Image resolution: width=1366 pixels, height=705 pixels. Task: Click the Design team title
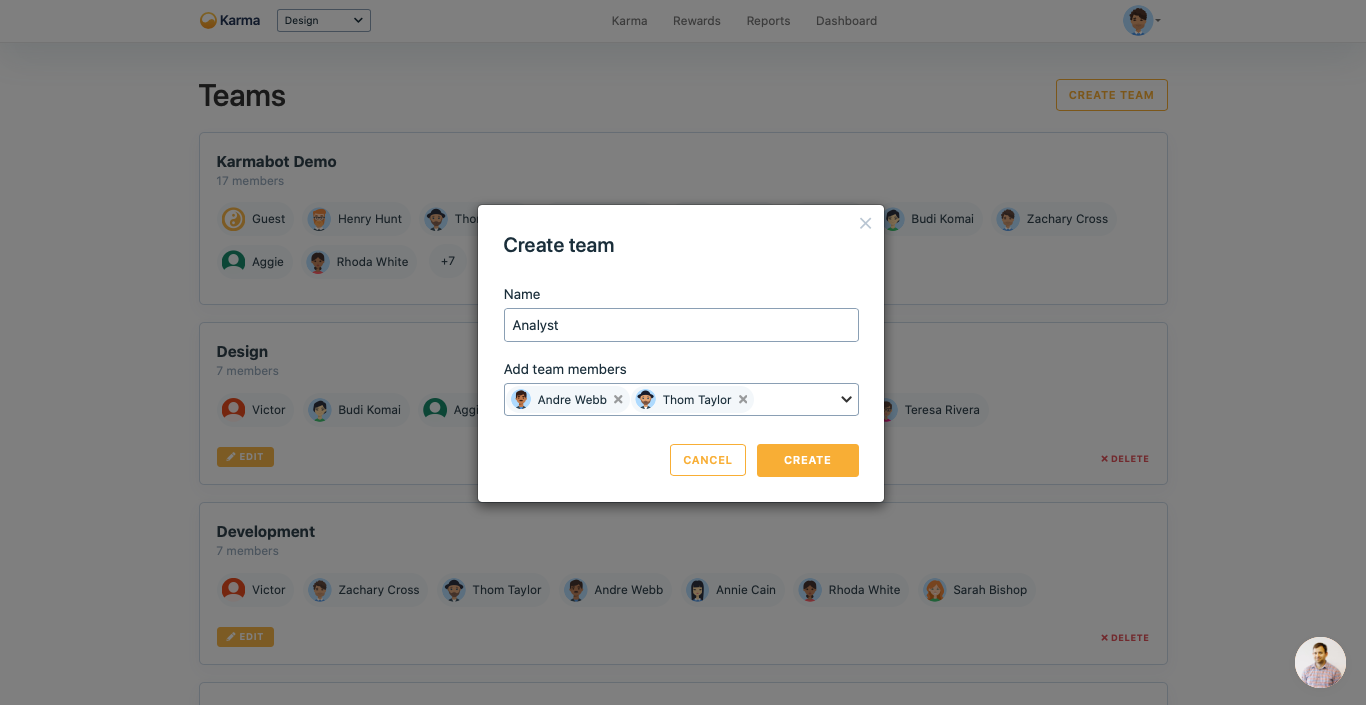pos(242,352)
